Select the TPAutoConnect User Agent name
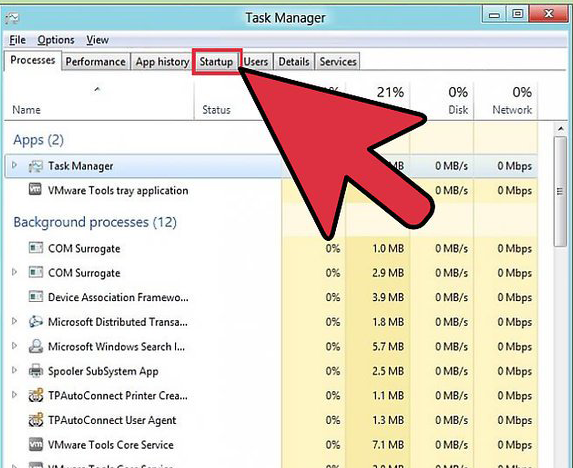 pos(112,420)
